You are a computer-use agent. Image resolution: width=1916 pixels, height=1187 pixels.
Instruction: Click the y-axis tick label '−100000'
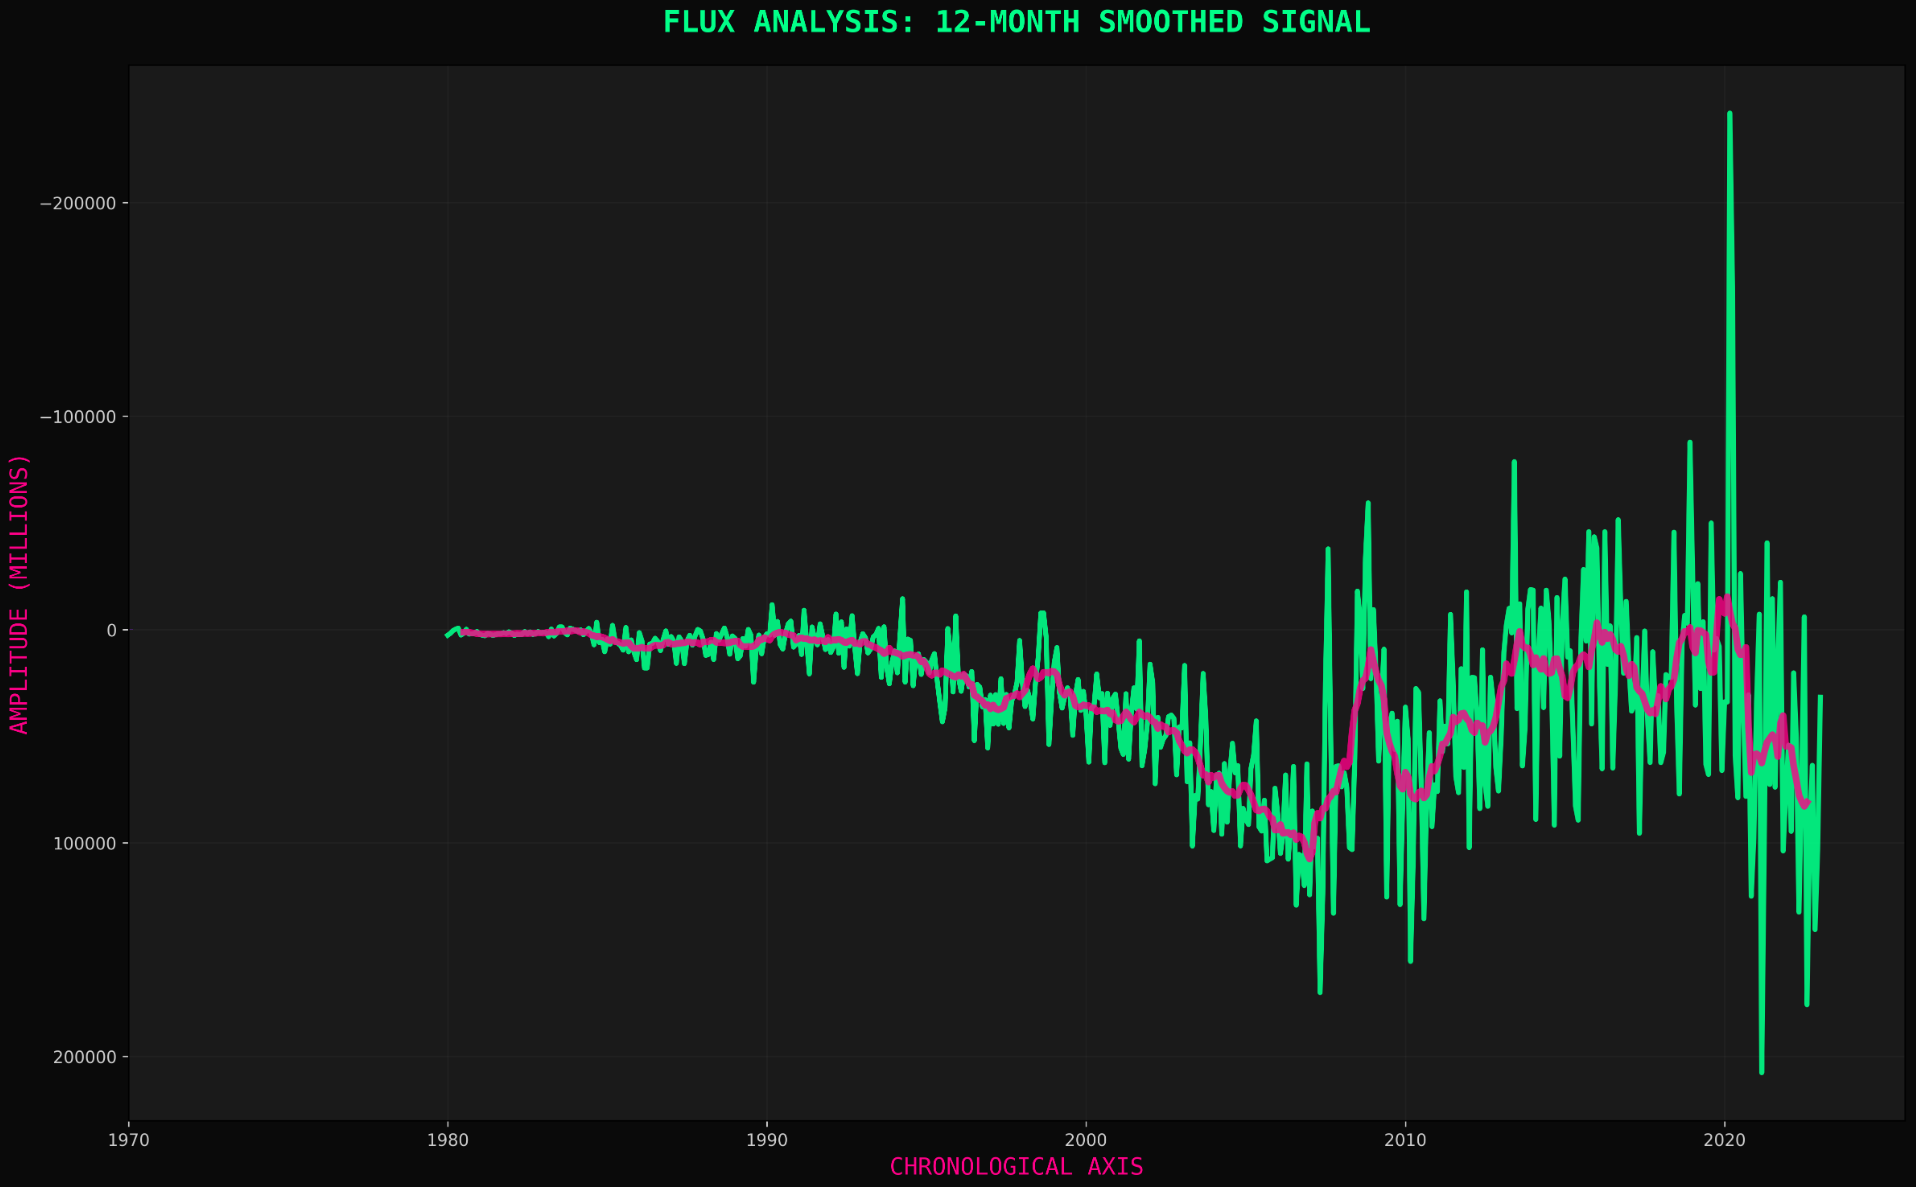tap(79, 417)
